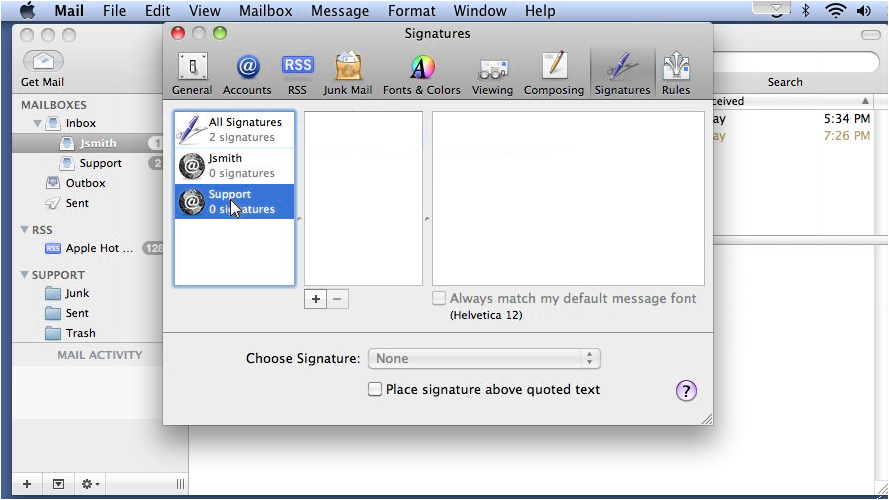Select the message received at 5:34 PM
889x500 pixels.
[794, 119]
